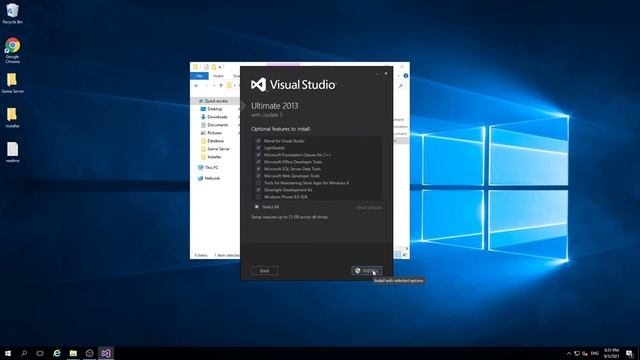Open Documents in Explorer sidebar

pos(217,125)
